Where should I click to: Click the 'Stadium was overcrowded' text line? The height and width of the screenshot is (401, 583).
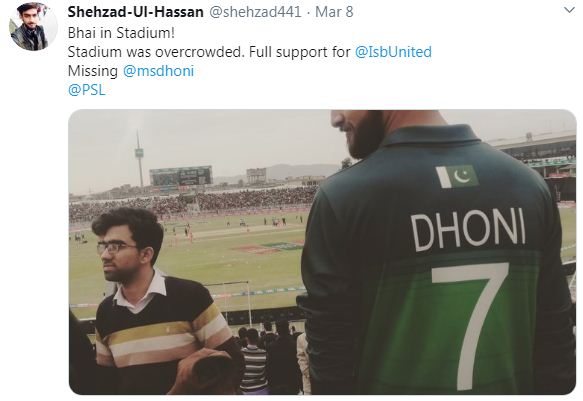coord(156,52)
